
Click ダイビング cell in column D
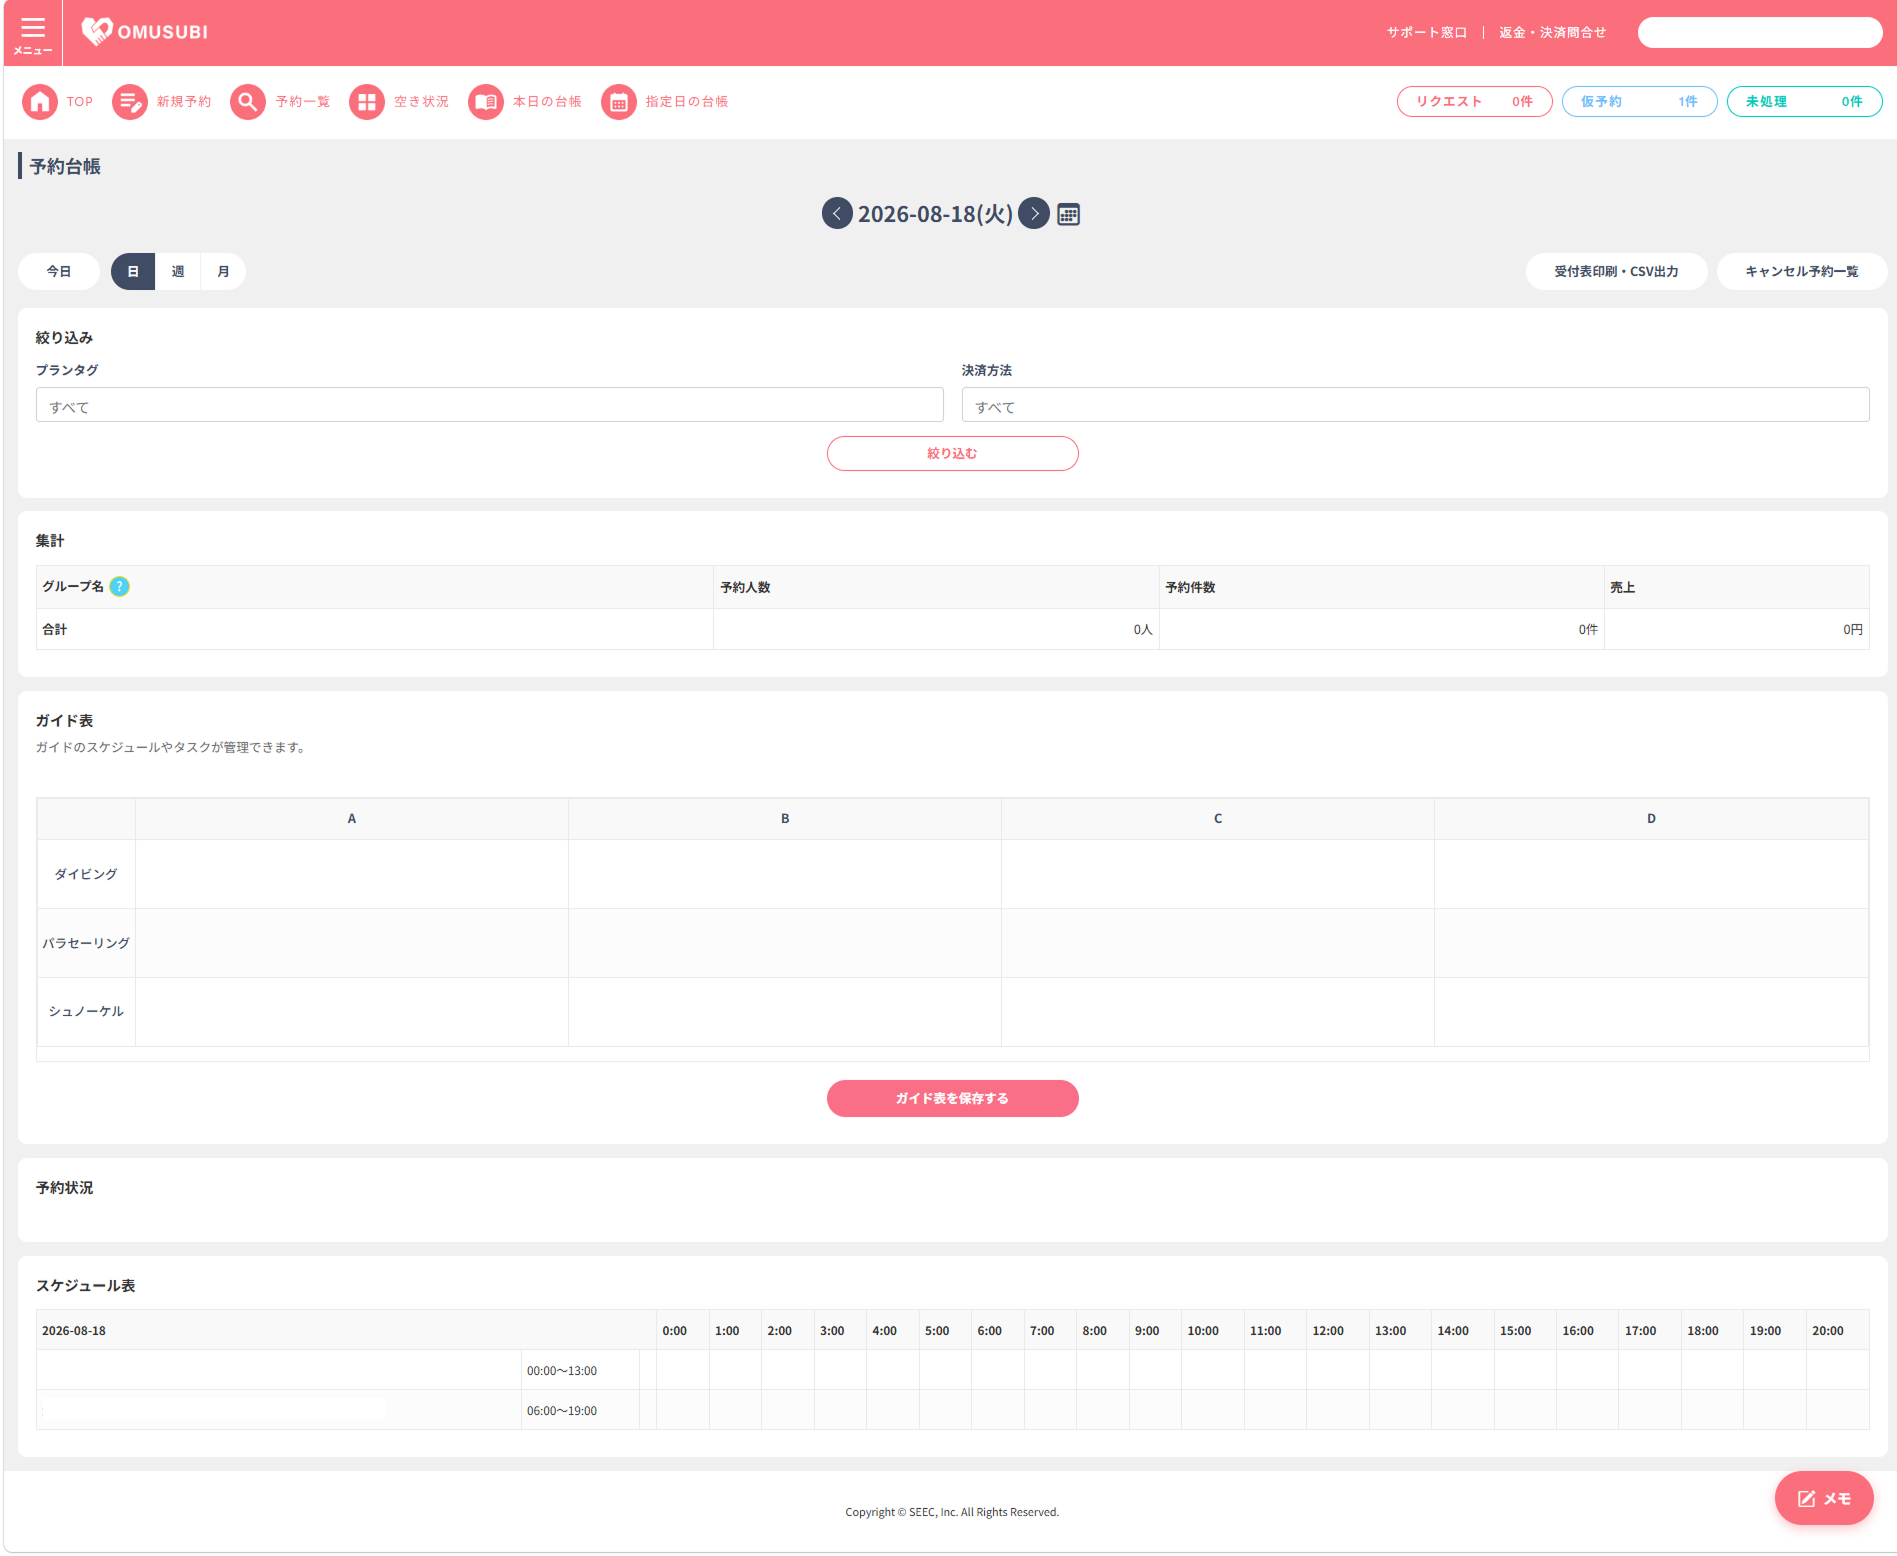tap(1651, 874)
